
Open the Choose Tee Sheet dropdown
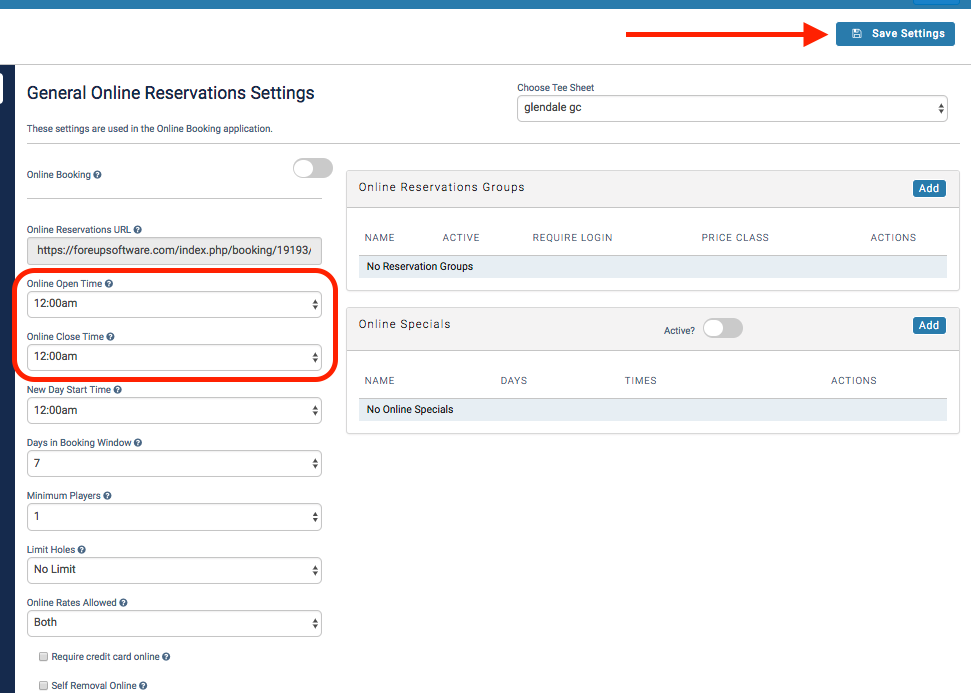(x=732, y=108)
